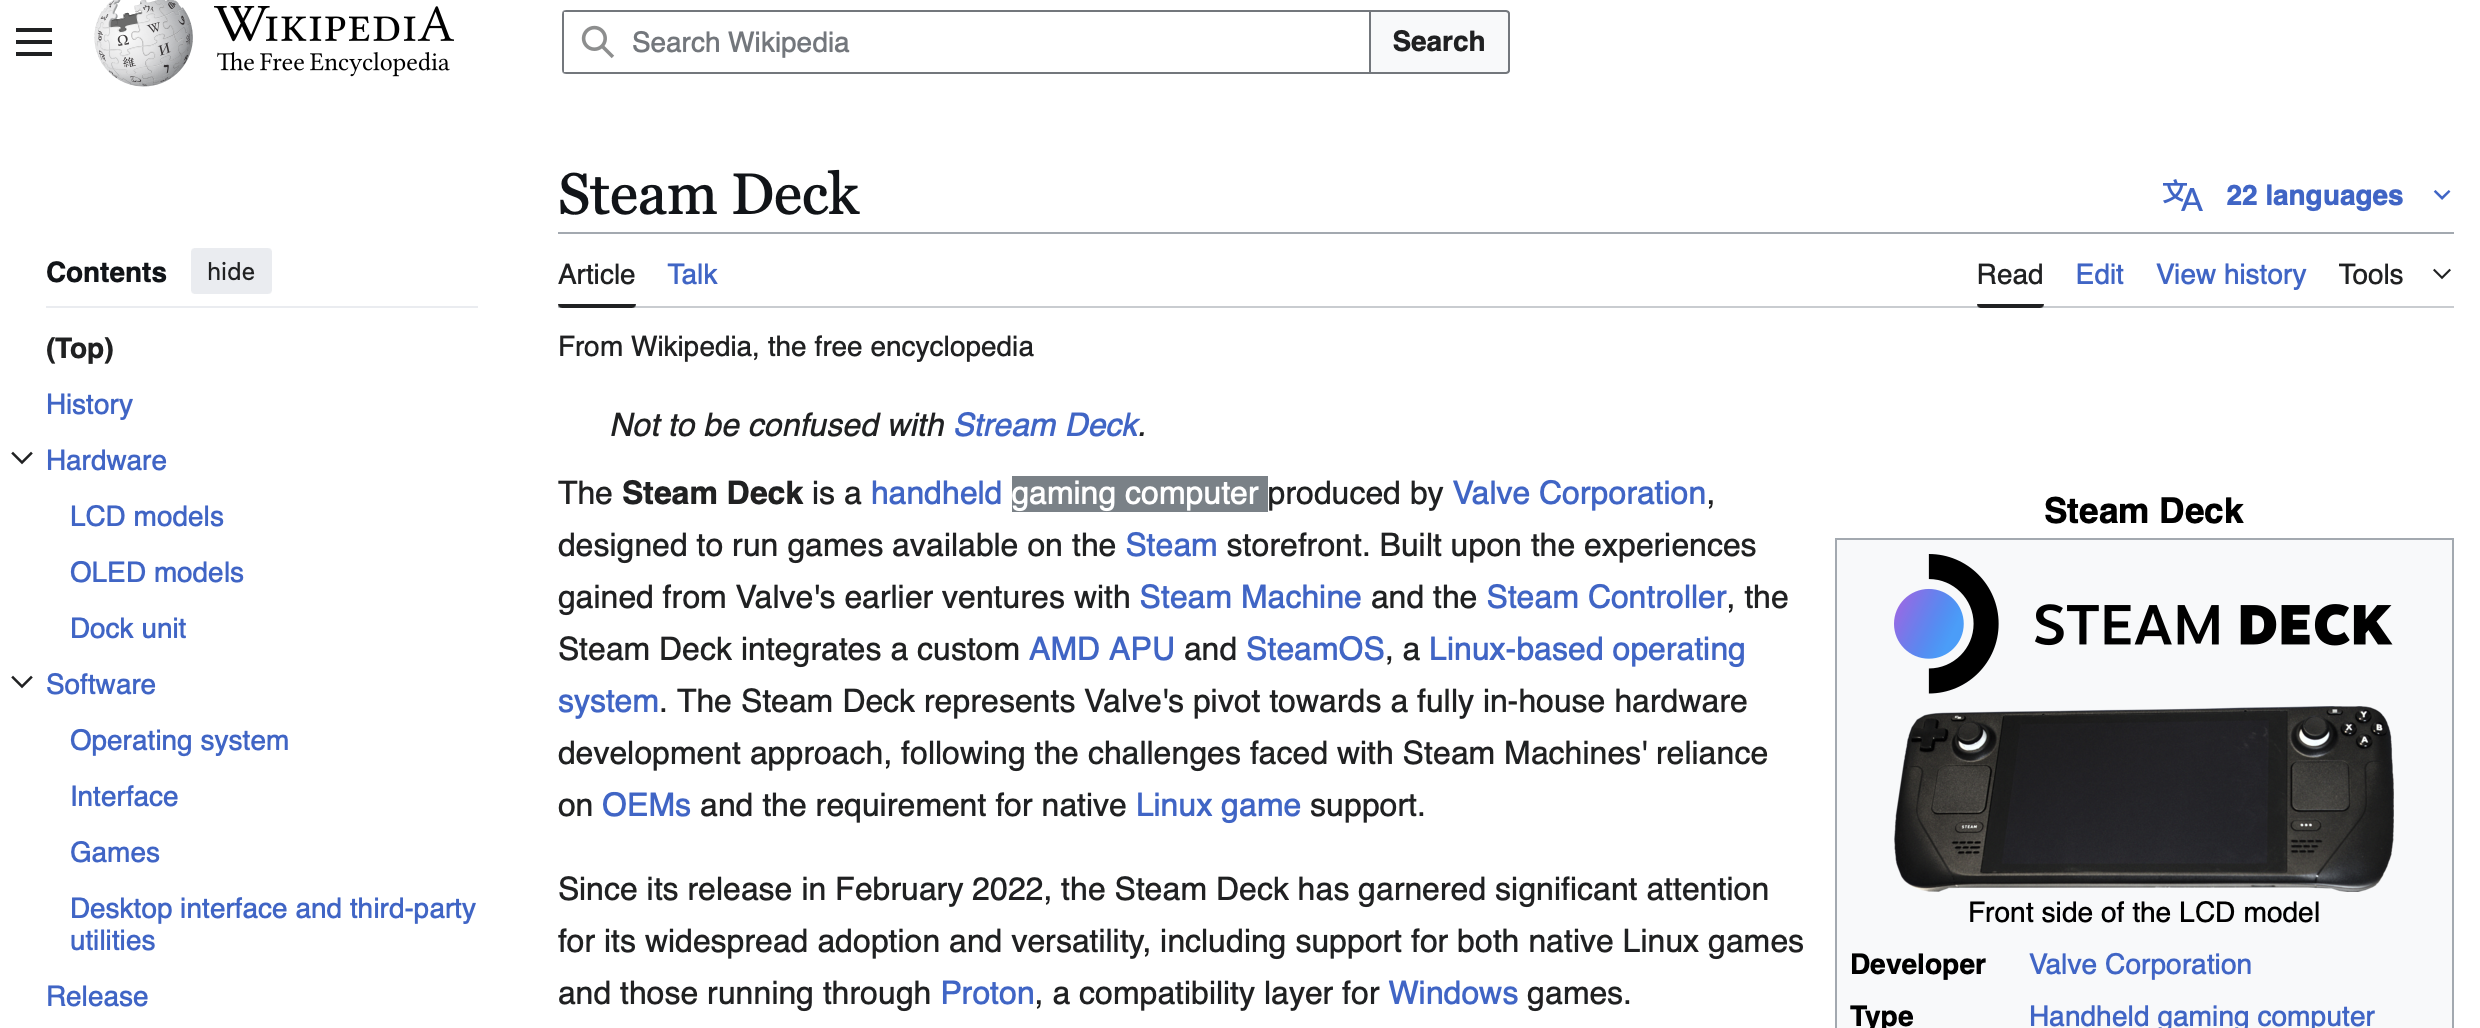Viewport: 2480px width, 1028px height.
Task: Open Handheld gaming computer infobox link
Action: pyautogui.click(x=2201, y=1015)
